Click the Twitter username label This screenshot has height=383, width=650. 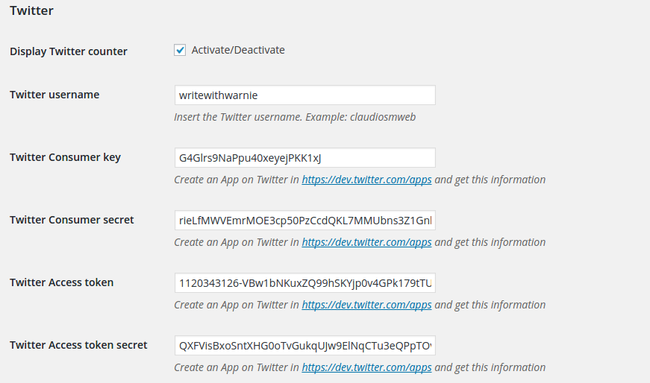(54, 95)
